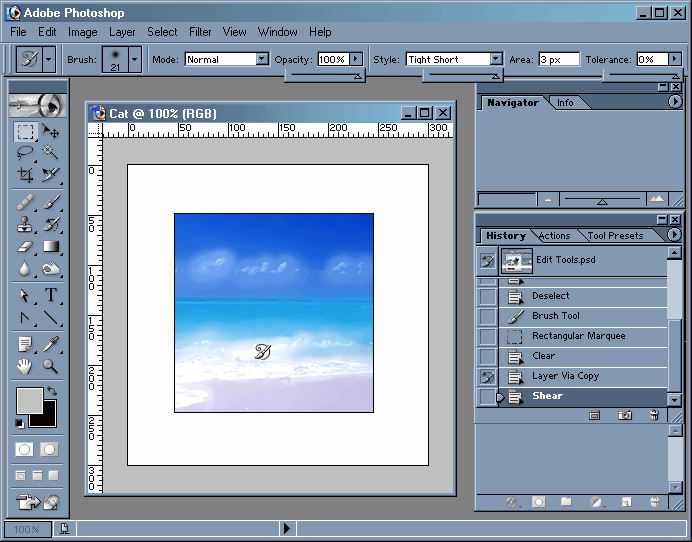
Task: Set history brush source to Deselect state
Action: (488, 296)
